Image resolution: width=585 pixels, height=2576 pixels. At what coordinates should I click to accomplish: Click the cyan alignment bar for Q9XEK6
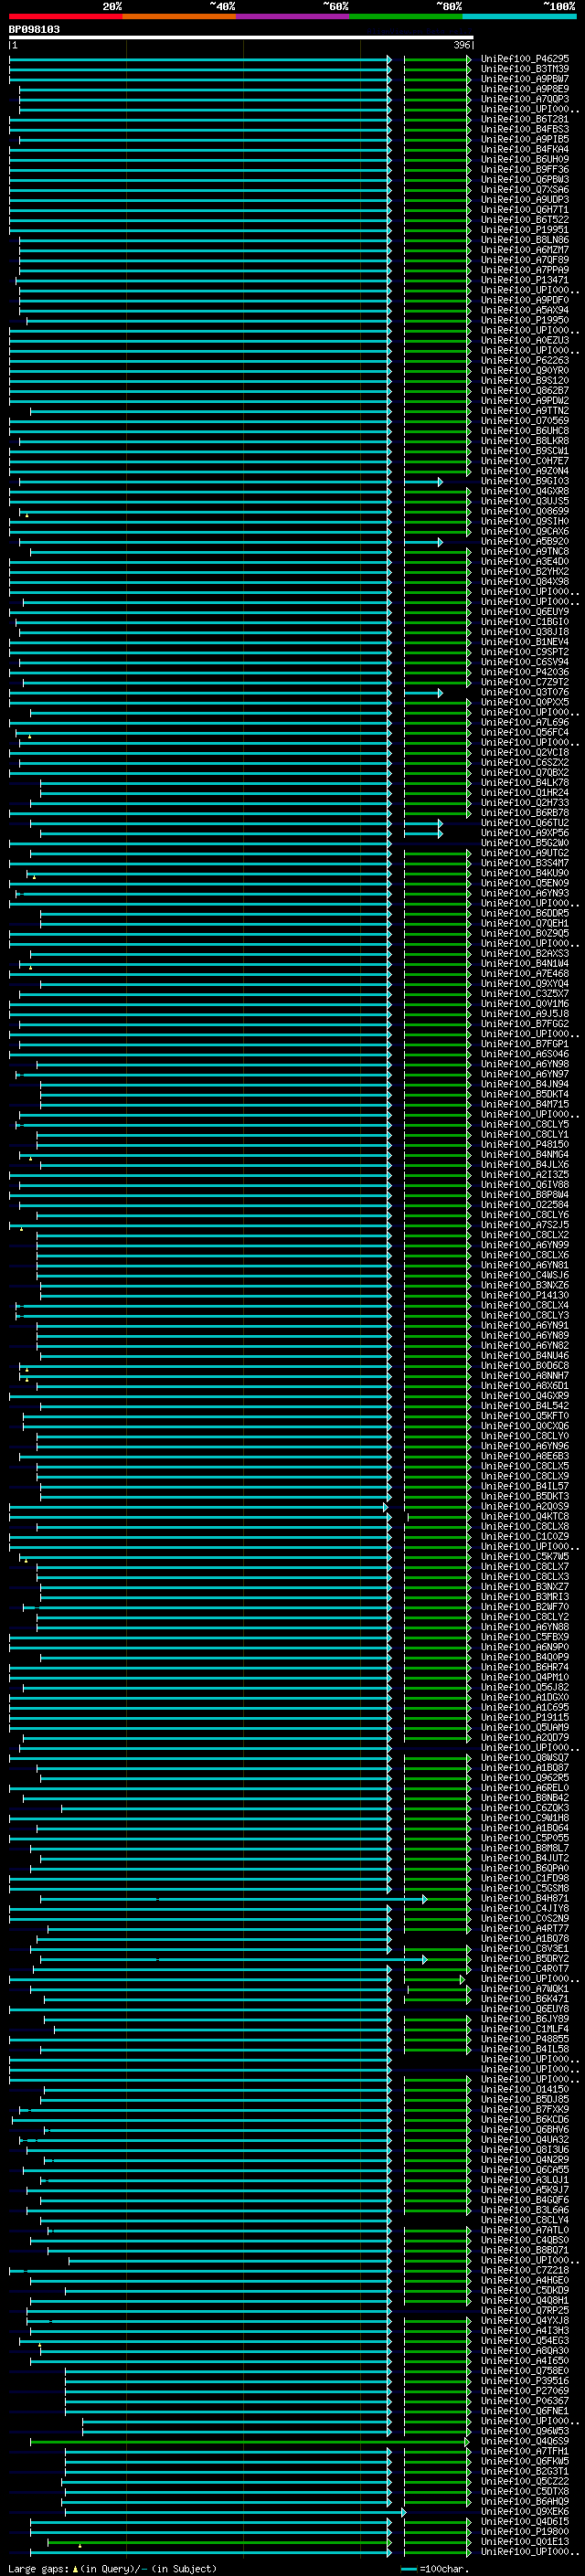click(235, 2511)
